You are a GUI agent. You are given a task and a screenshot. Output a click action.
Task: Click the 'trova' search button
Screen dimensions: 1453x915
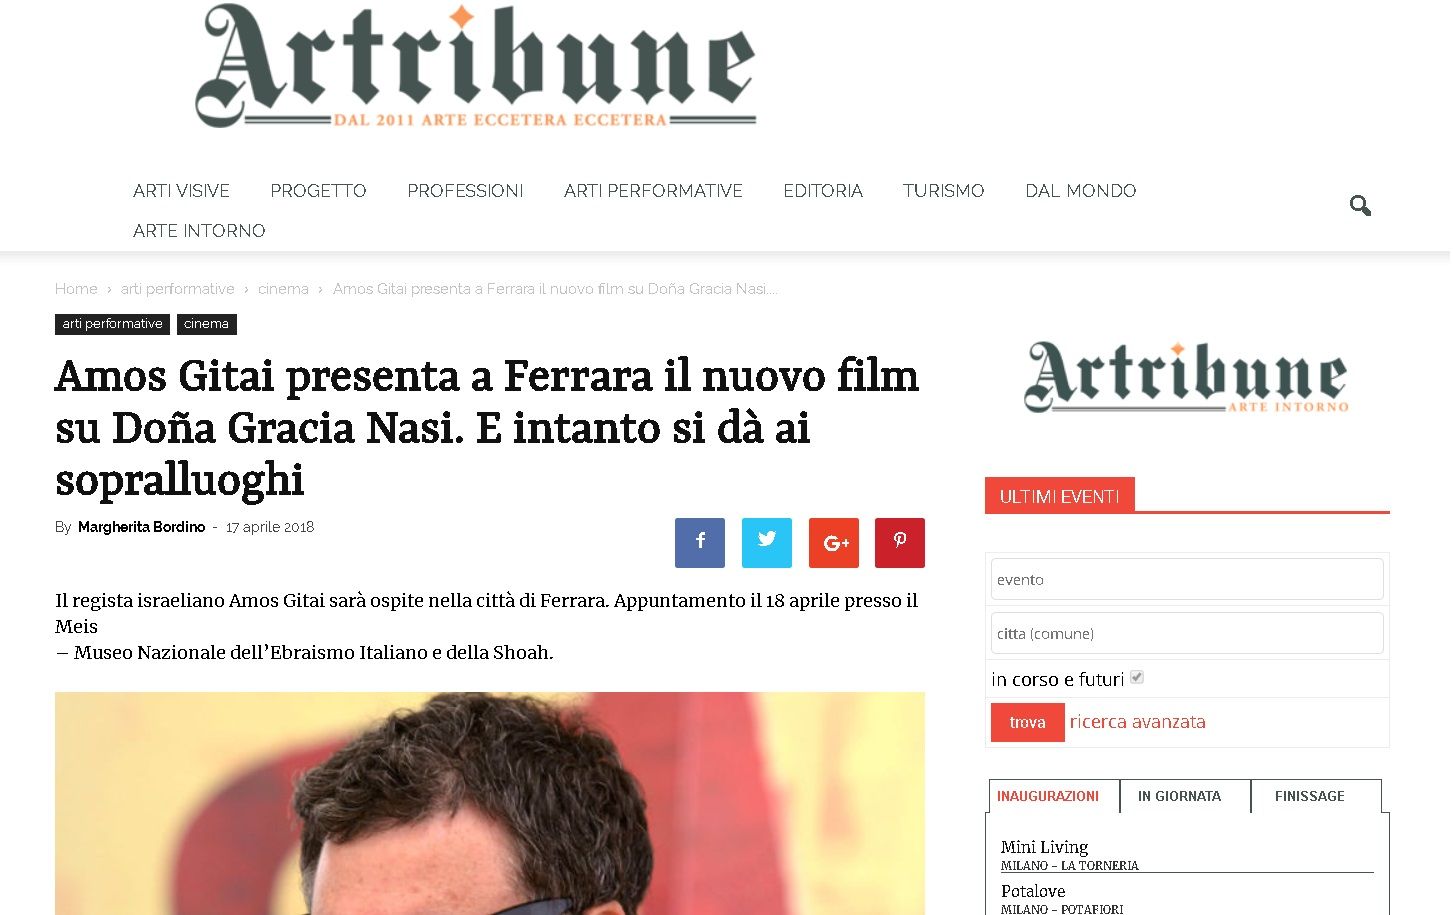pos(1027,722)
